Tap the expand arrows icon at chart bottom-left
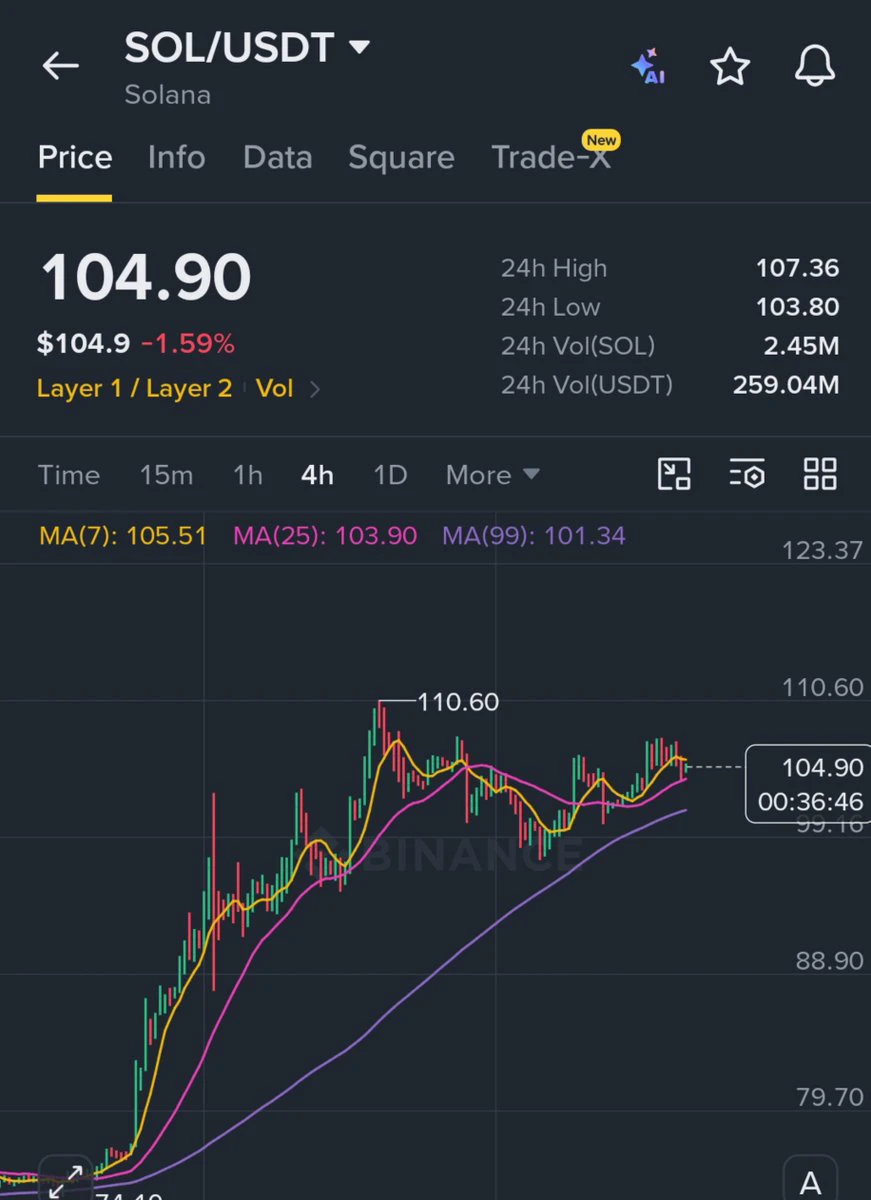 point(66,1180)
